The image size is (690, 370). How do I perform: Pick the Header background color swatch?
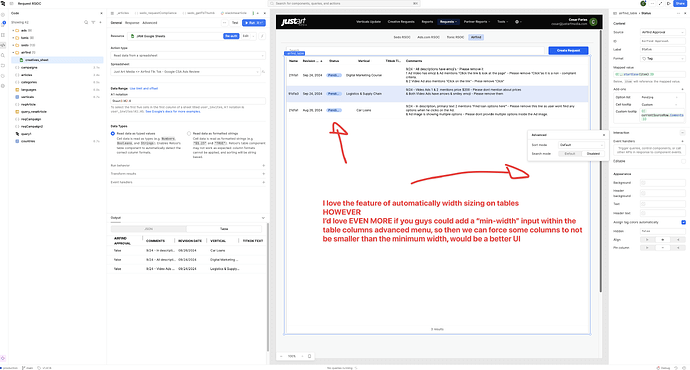point(643,193)
